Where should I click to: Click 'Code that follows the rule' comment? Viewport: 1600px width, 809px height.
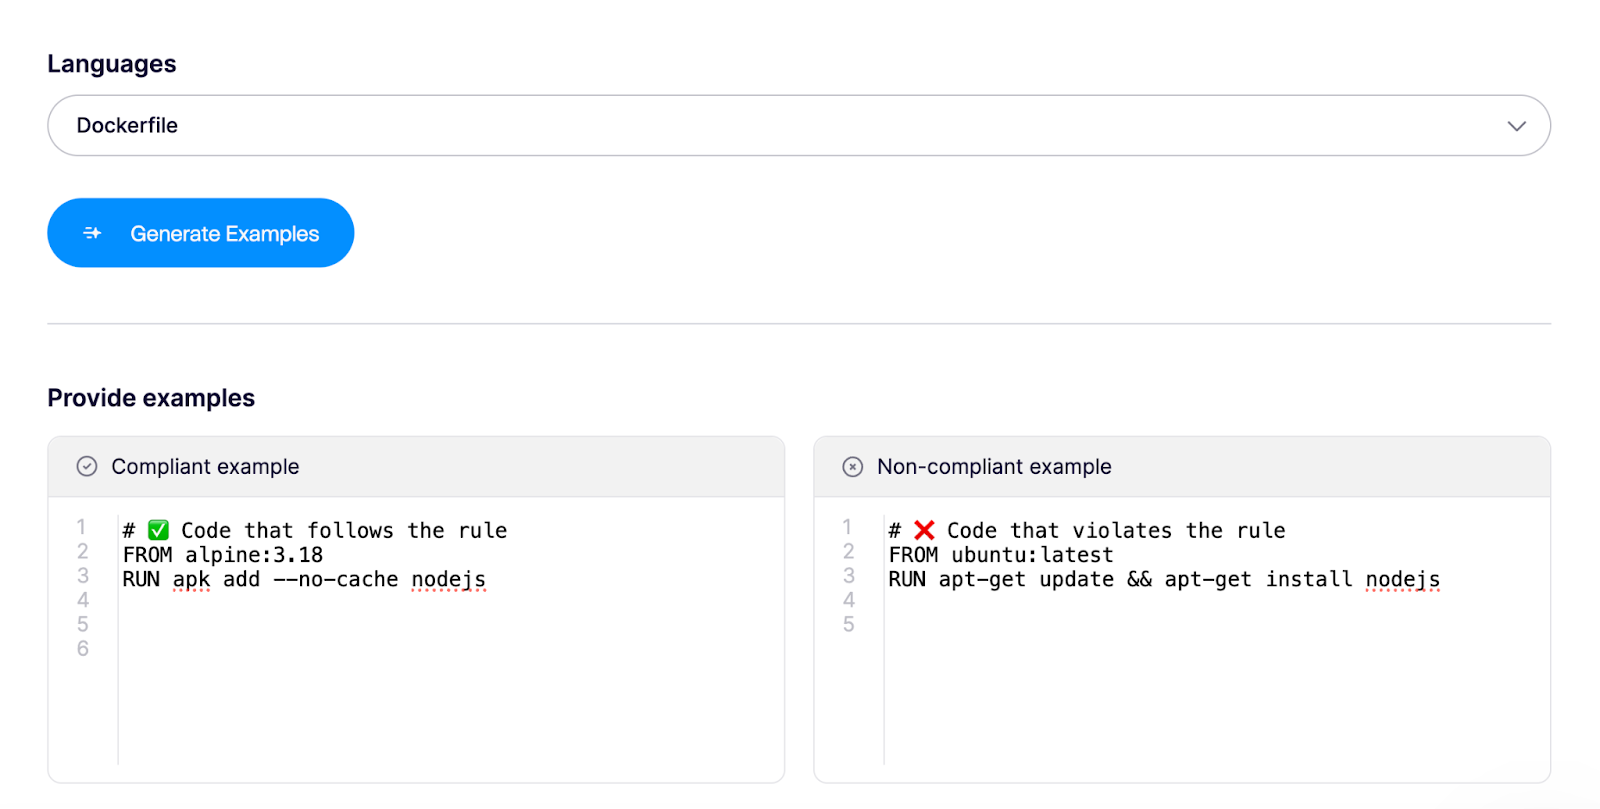(344, 530)
